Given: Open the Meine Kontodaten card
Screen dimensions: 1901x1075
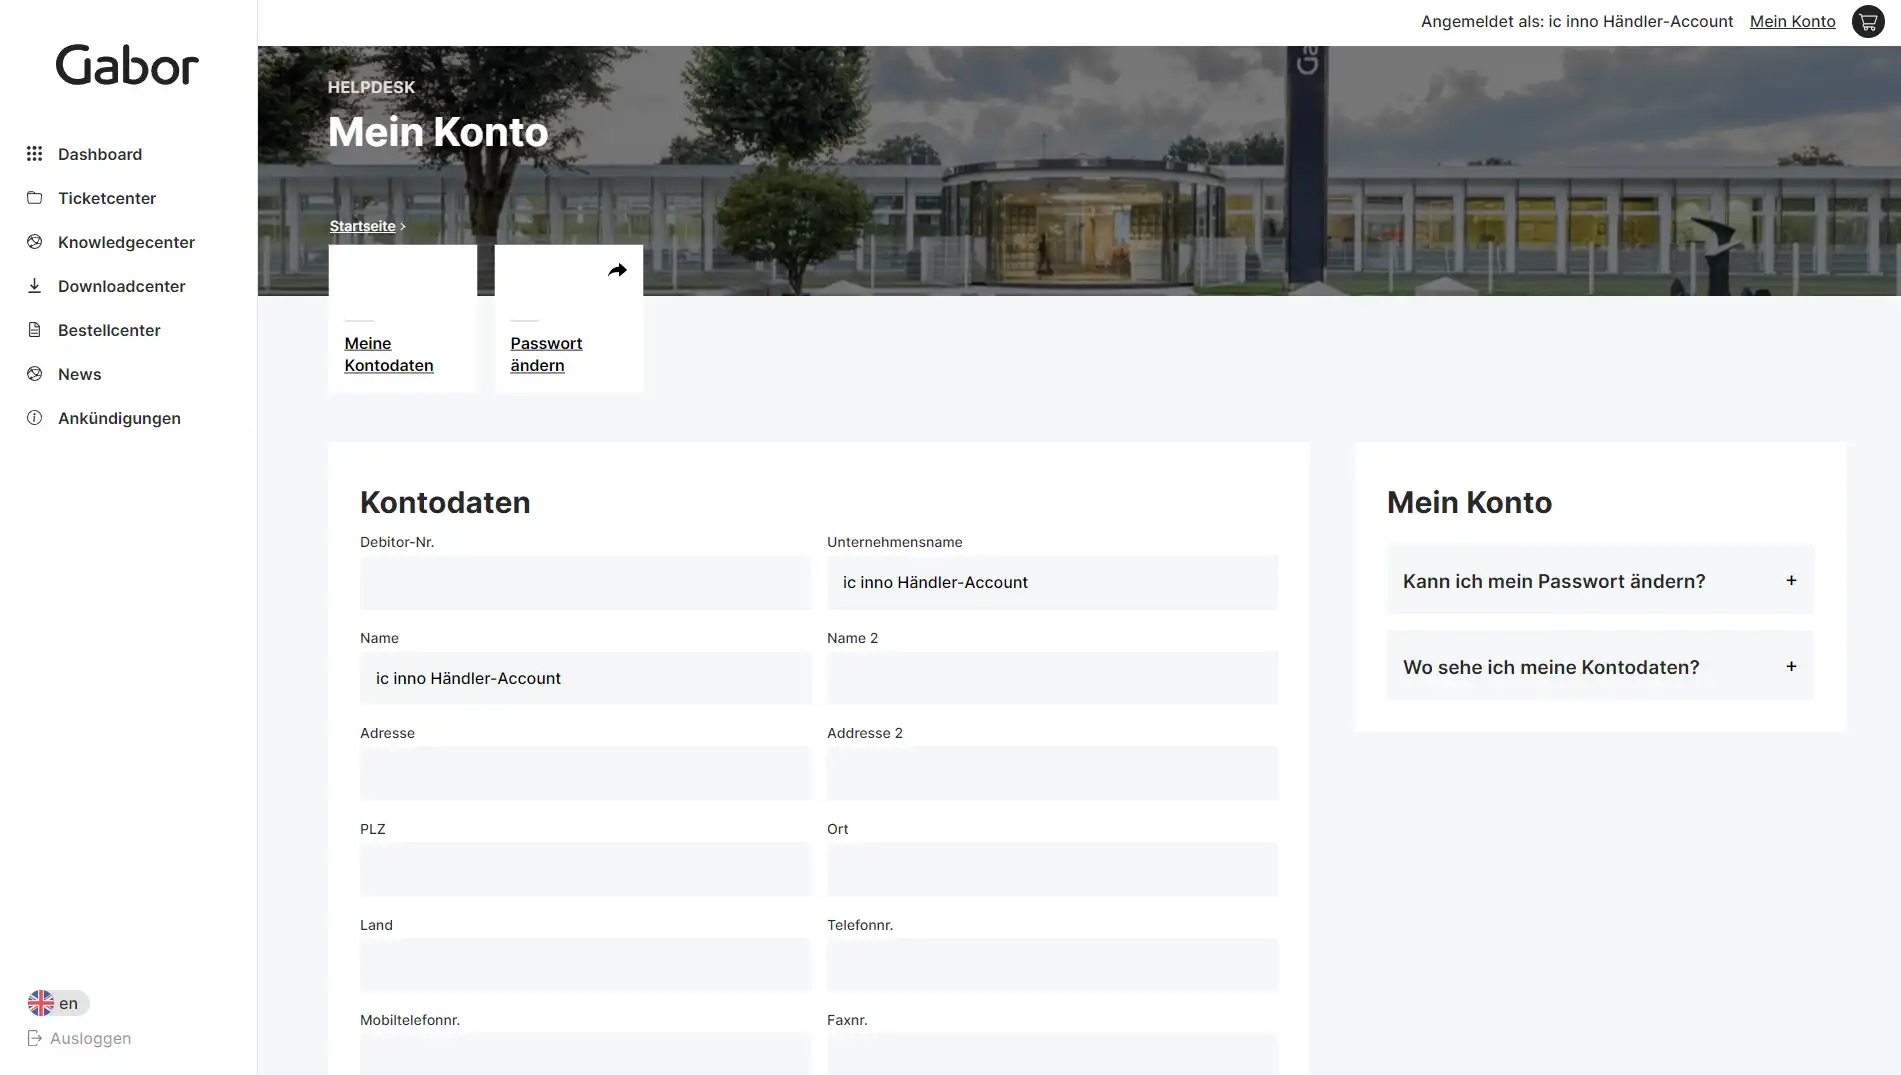Looking at the screenshot, I should 403,319.
